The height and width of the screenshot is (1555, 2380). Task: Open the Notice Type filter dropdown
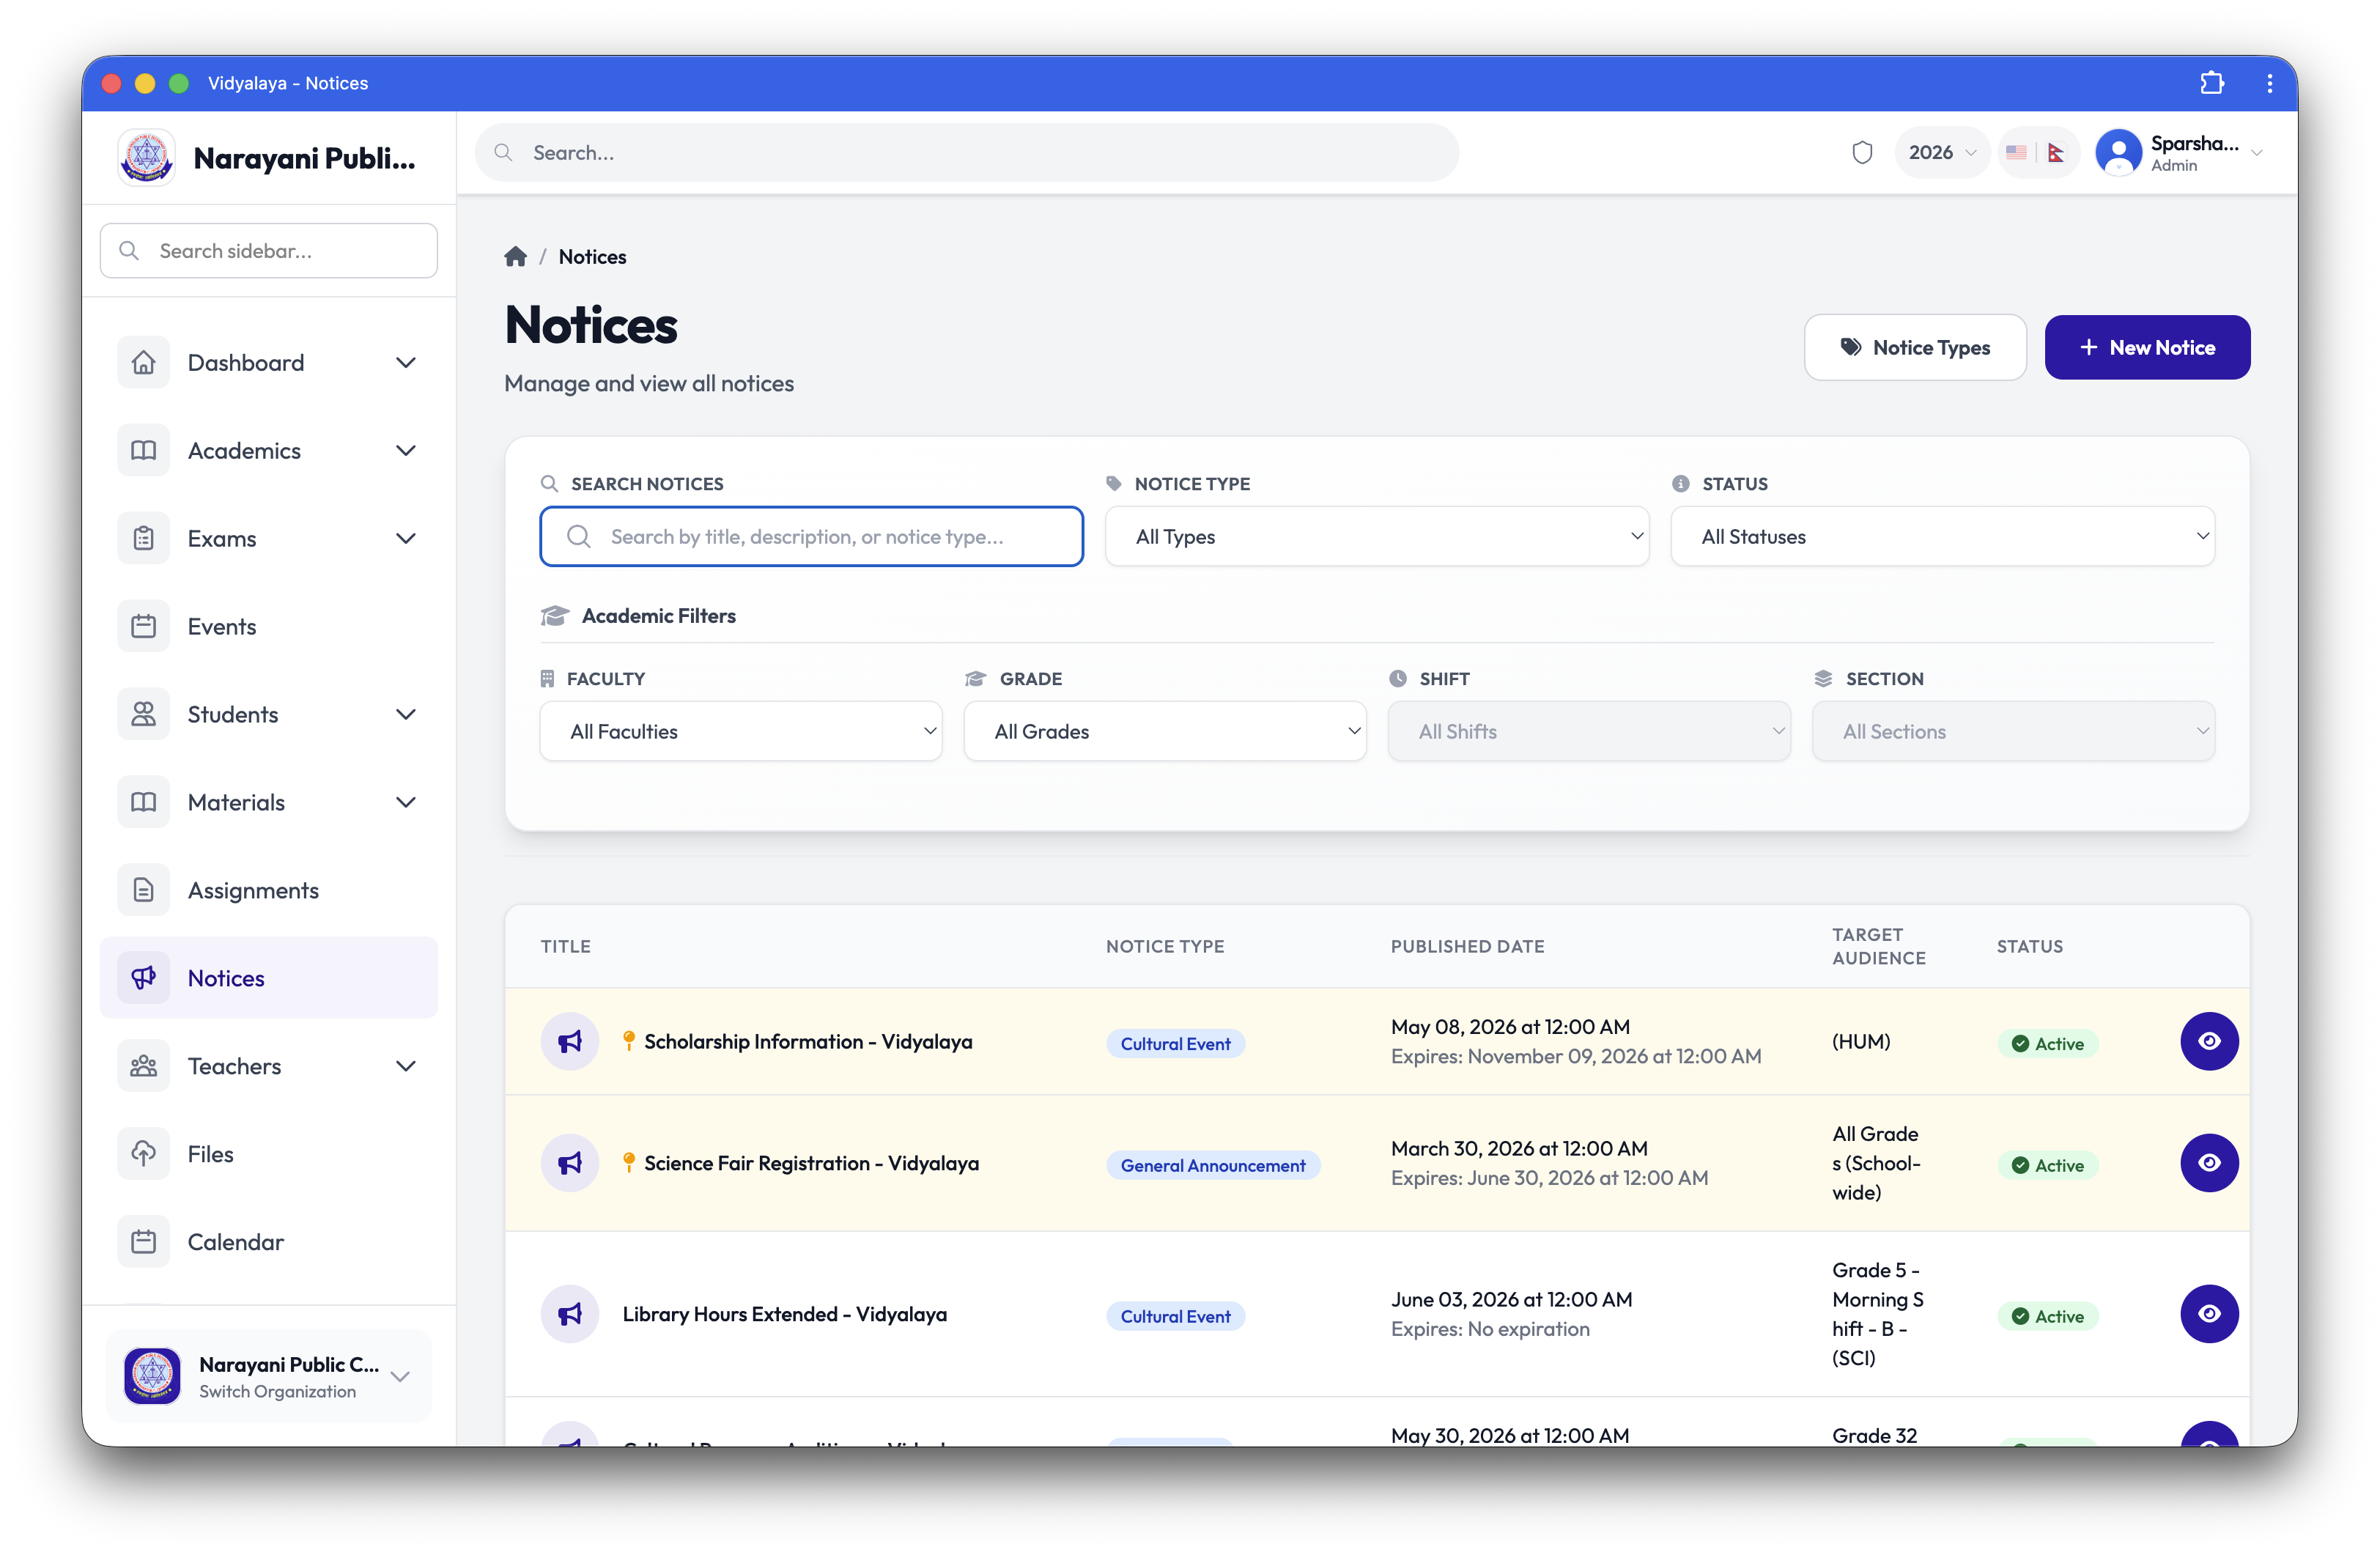point(1376,537)
